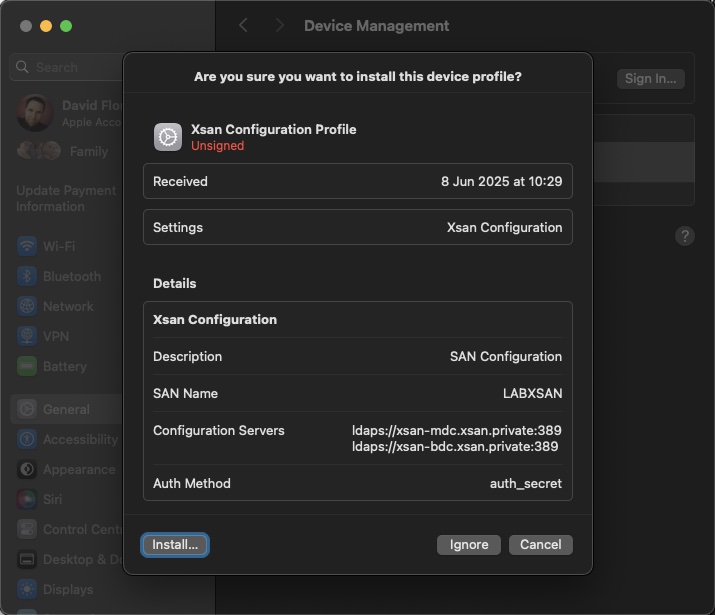Click the search magnifier icon
The height and width of the screenshot is (615, 715).
pos(22,67)
